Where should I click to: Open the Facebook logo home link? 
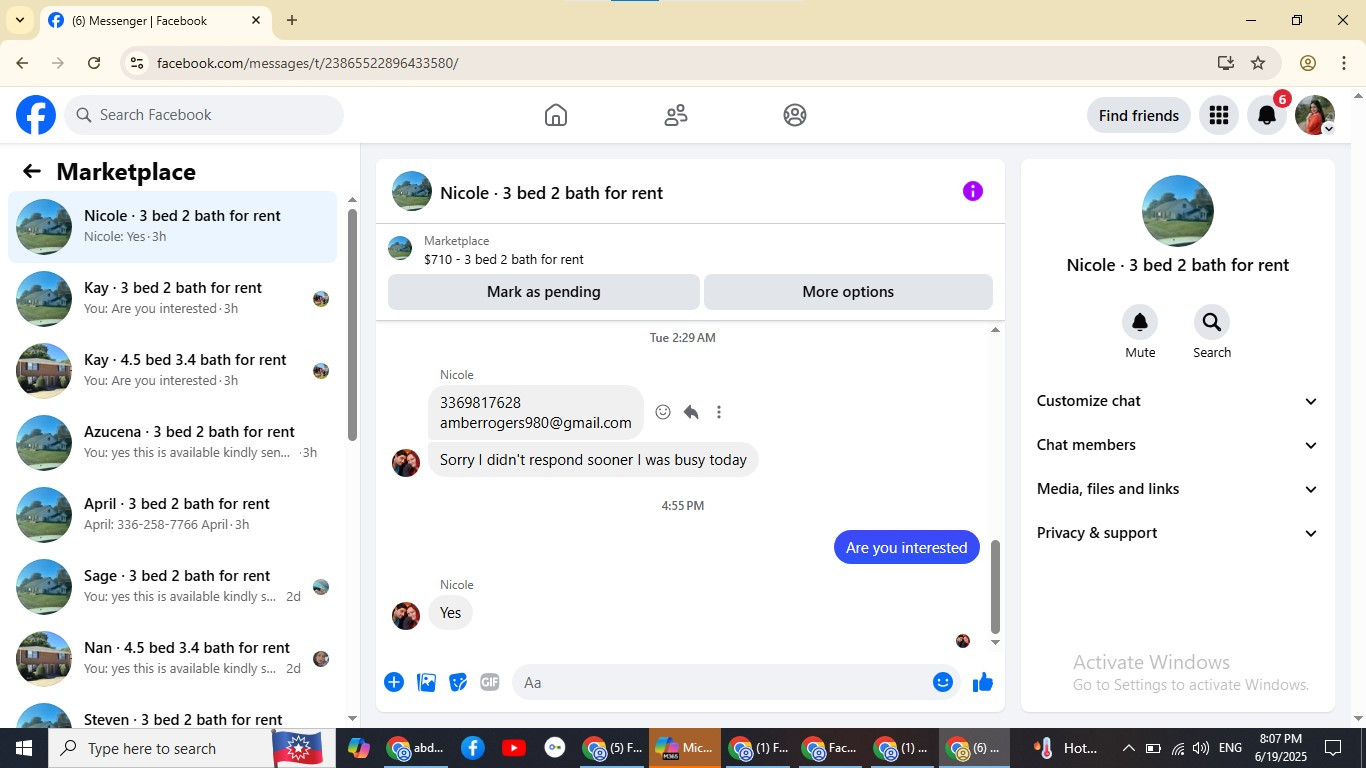pos(36,115)
